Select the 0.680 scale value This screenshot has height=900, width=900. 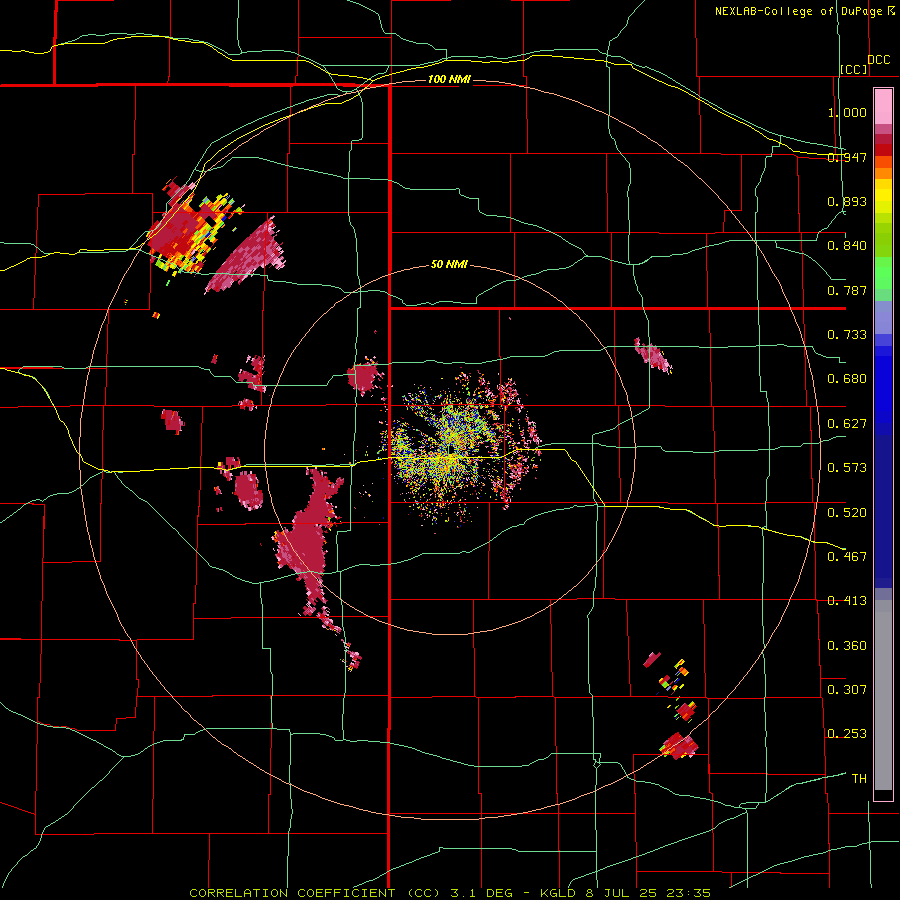click(x=847, y=379)
